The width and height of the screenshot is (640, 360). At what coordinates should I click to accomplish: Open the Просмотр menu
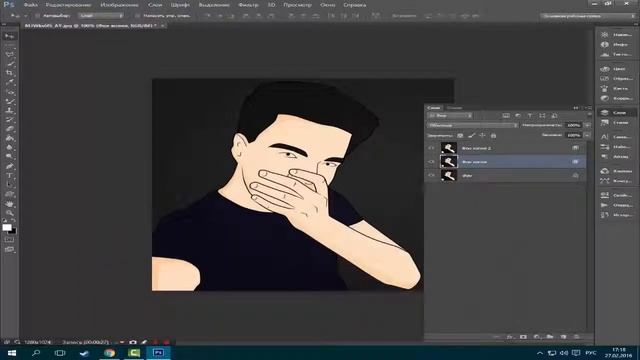click(297, 5)
